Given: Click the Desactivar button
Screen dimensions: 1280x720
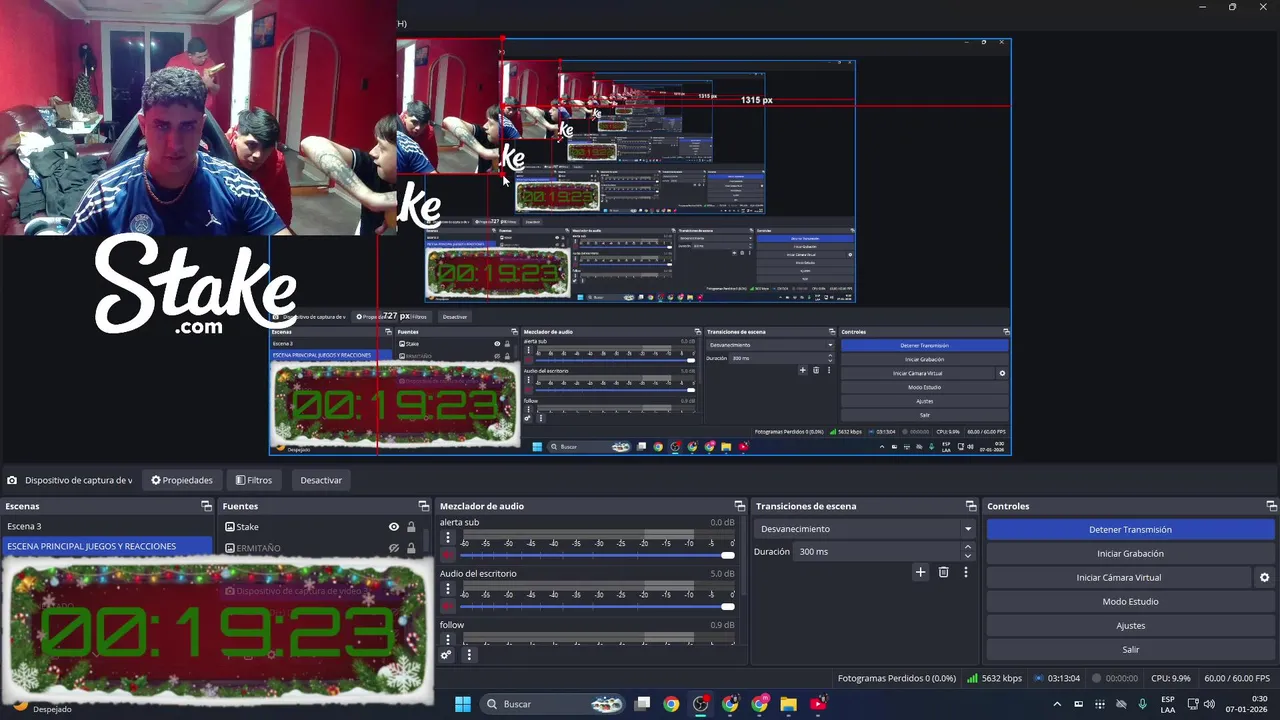Looking at the screenshot, I should (x=321, y=480).
